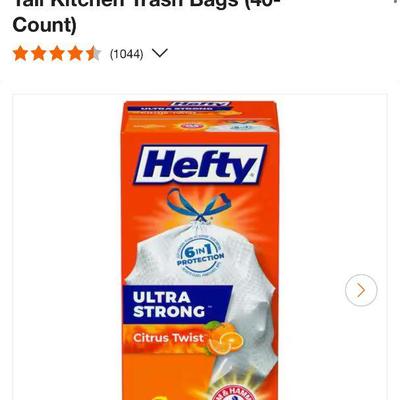This screenshot has width=400, height=400.
Task: Click the product title word Count)
Action: click(x=44, y=24)
